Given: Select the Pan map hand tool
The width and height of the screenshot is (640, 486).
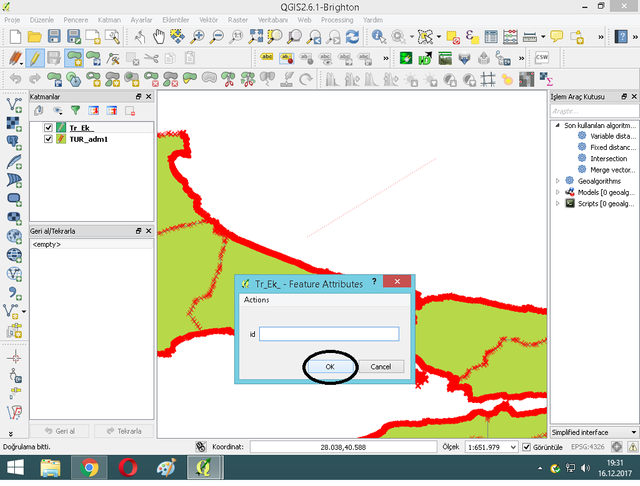Looking at the screenshot, I should 159,37.
